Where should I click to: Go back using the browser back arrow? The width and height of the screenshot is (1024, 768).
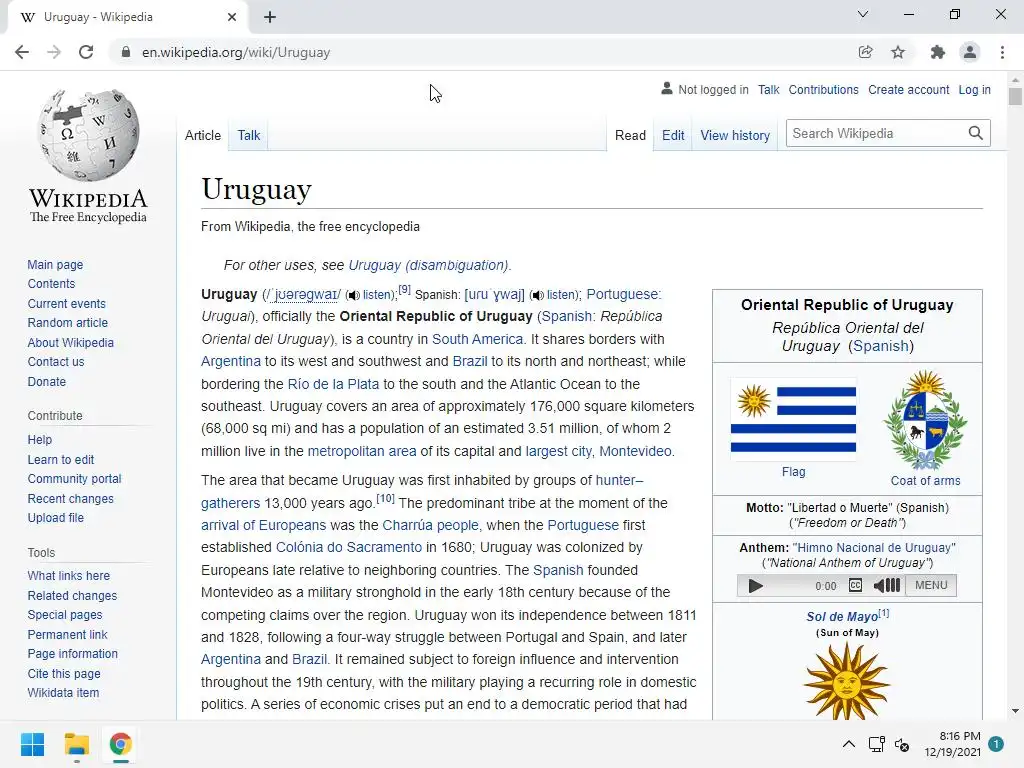click(x=22, y=52)
